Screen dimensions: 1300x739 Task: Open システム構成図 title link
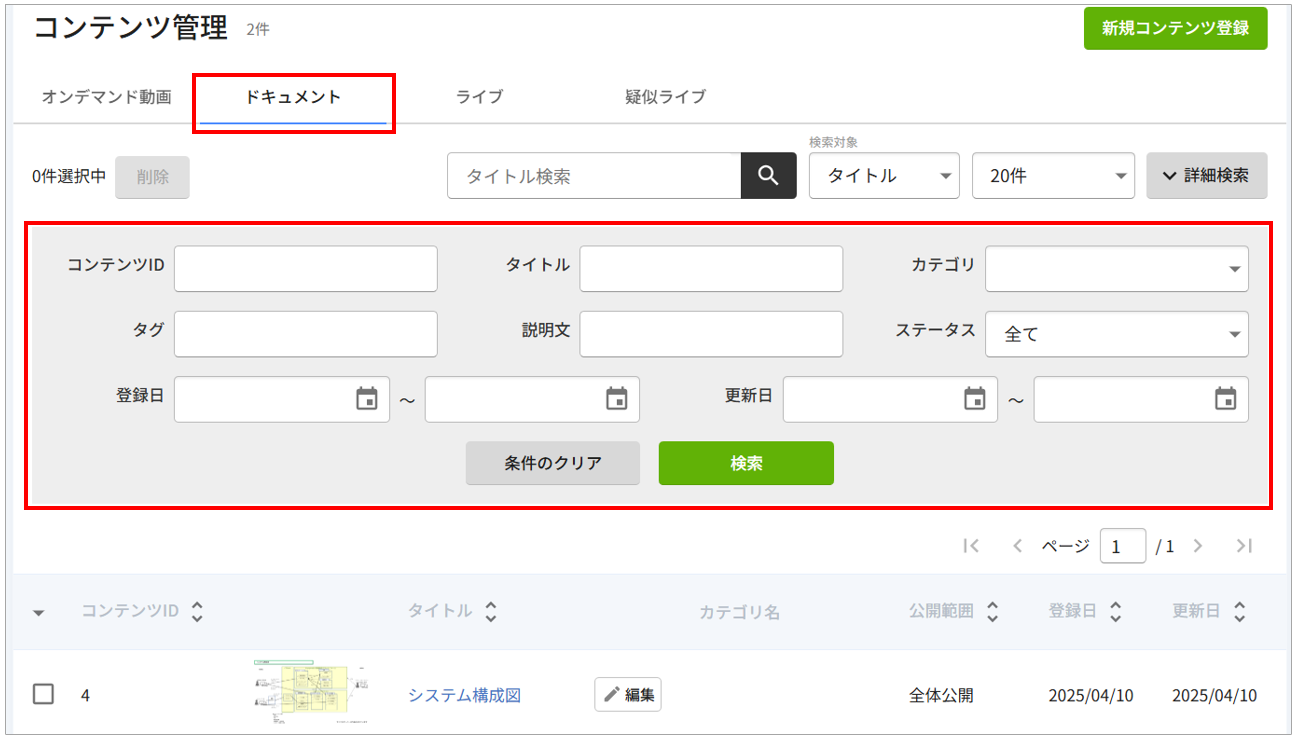click(x=464, y=695)
